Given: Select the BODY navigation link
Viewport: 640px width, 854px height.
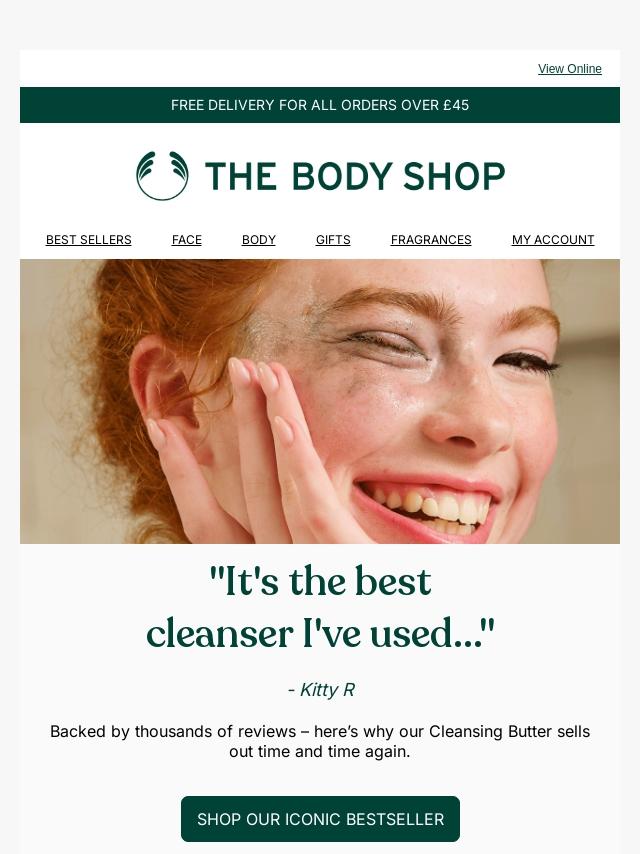Looking at the screenshot, I should pos(259,240).
